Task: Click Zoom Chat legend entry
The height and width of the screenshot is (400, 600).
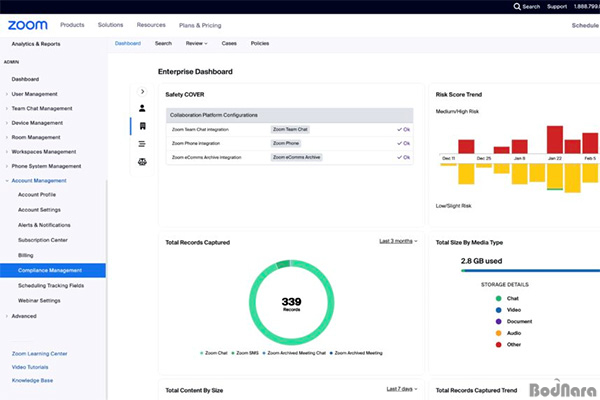Action: point(214,353)
